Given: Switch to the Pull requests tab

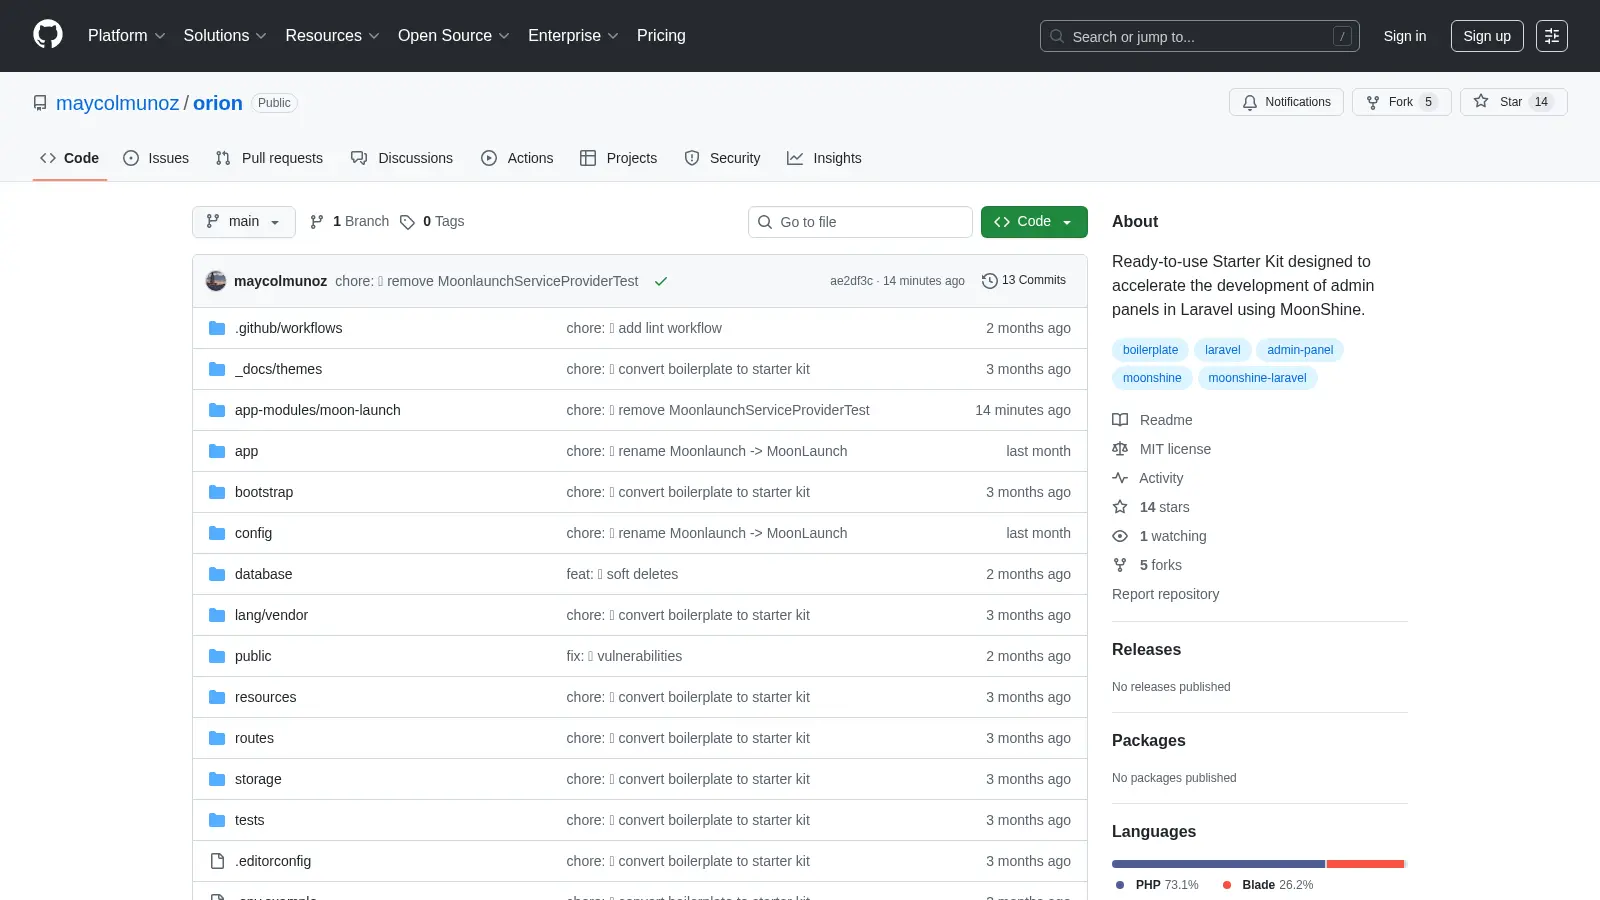Looking at the screenshot, I should coord(269,158).
